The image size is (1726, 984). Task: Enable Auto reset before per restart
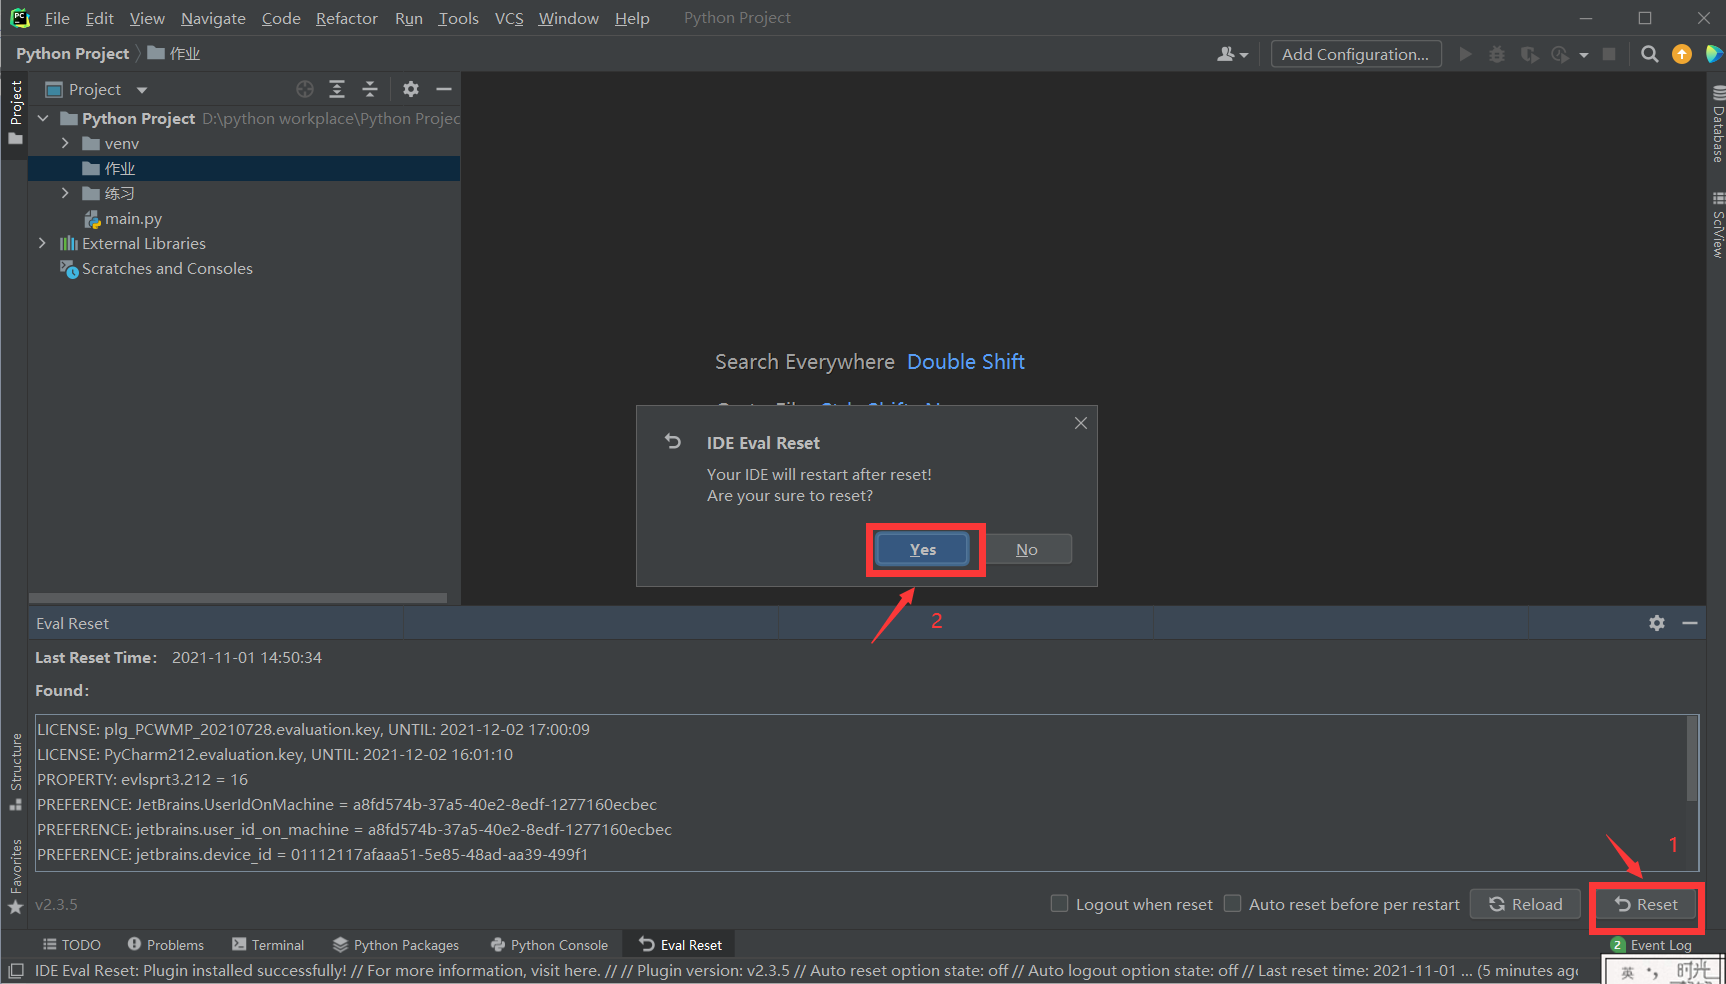point(1233,904)
